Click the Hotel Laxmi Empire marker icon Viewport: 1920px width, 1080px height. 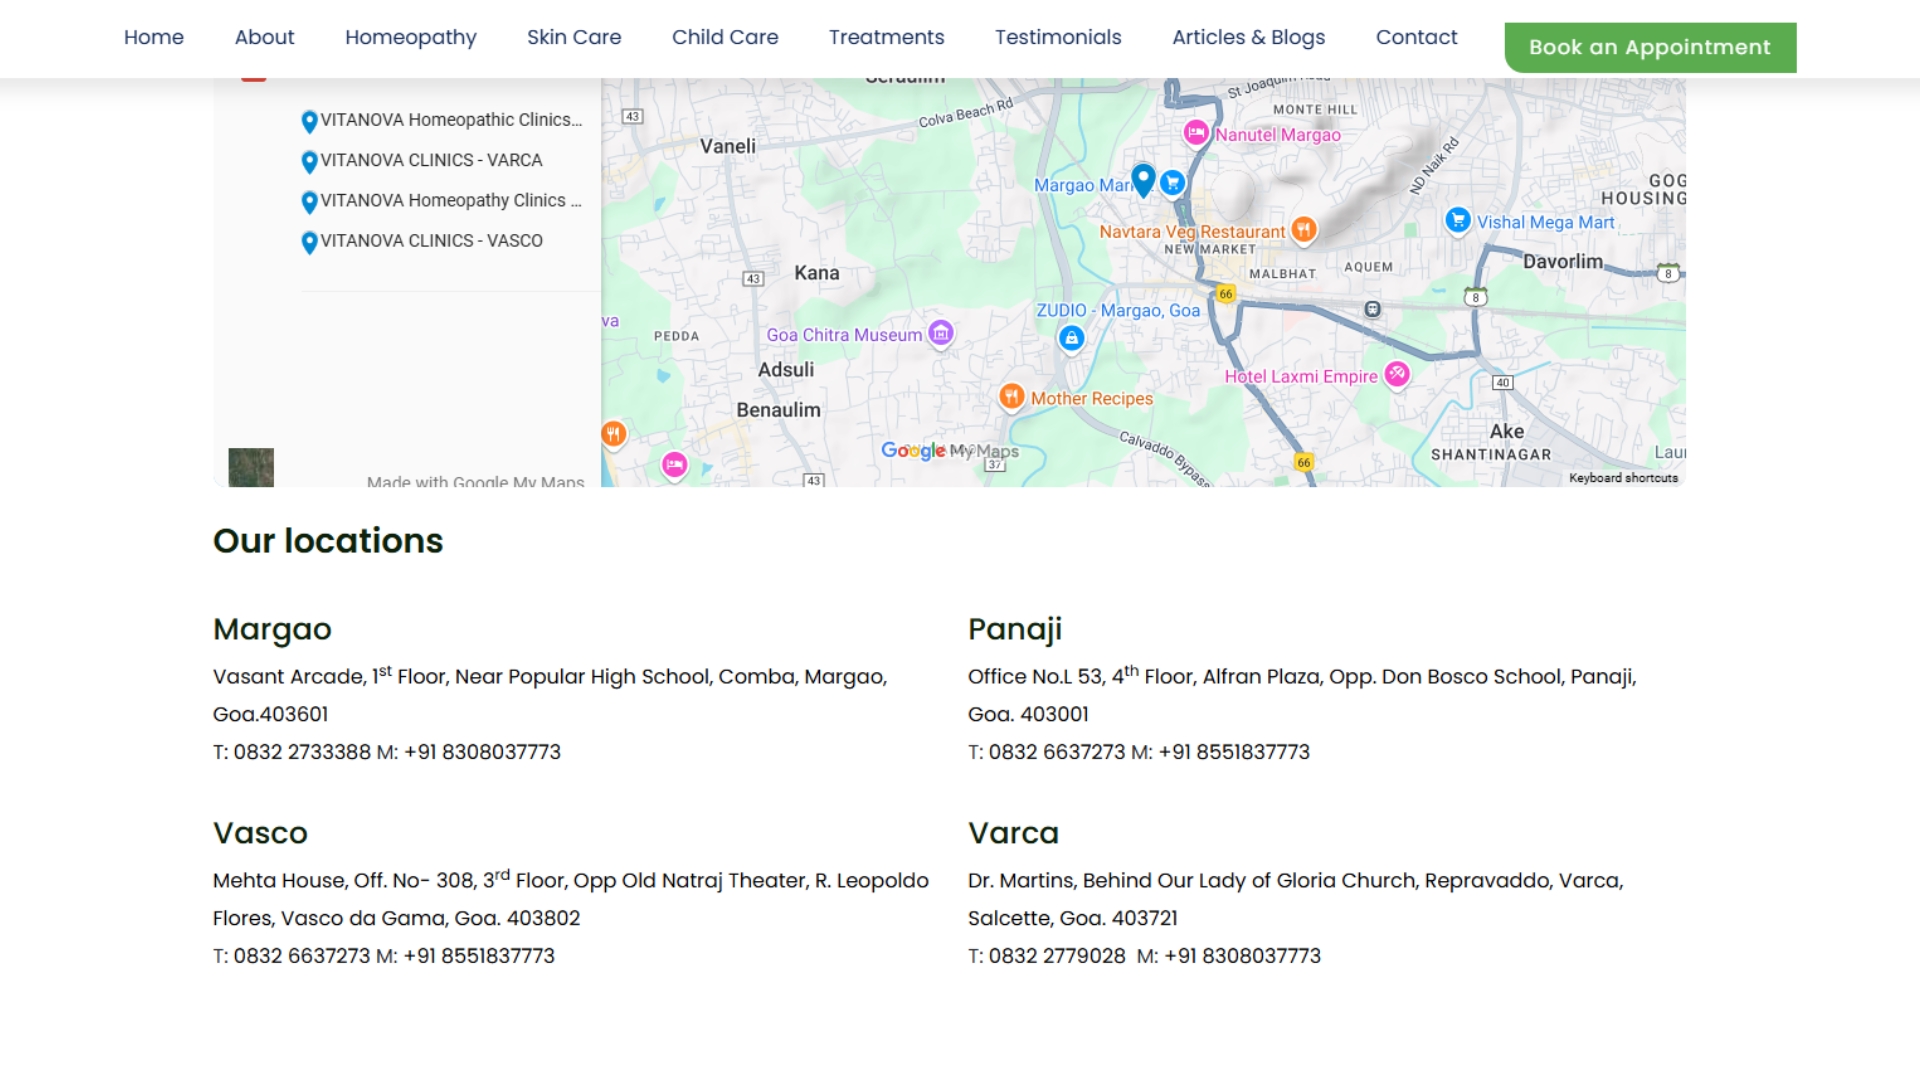click(1397, 374)
